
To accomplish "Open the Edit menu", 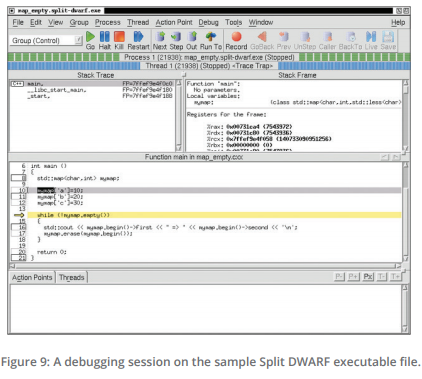I will point(36,22).
